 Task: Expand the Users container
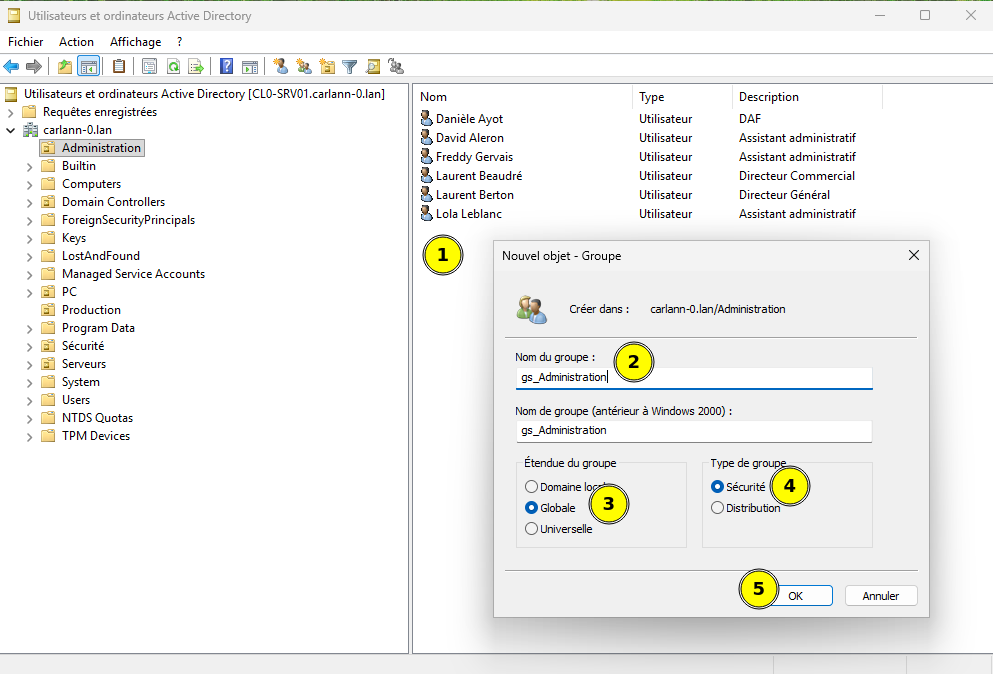pos(29,401)
